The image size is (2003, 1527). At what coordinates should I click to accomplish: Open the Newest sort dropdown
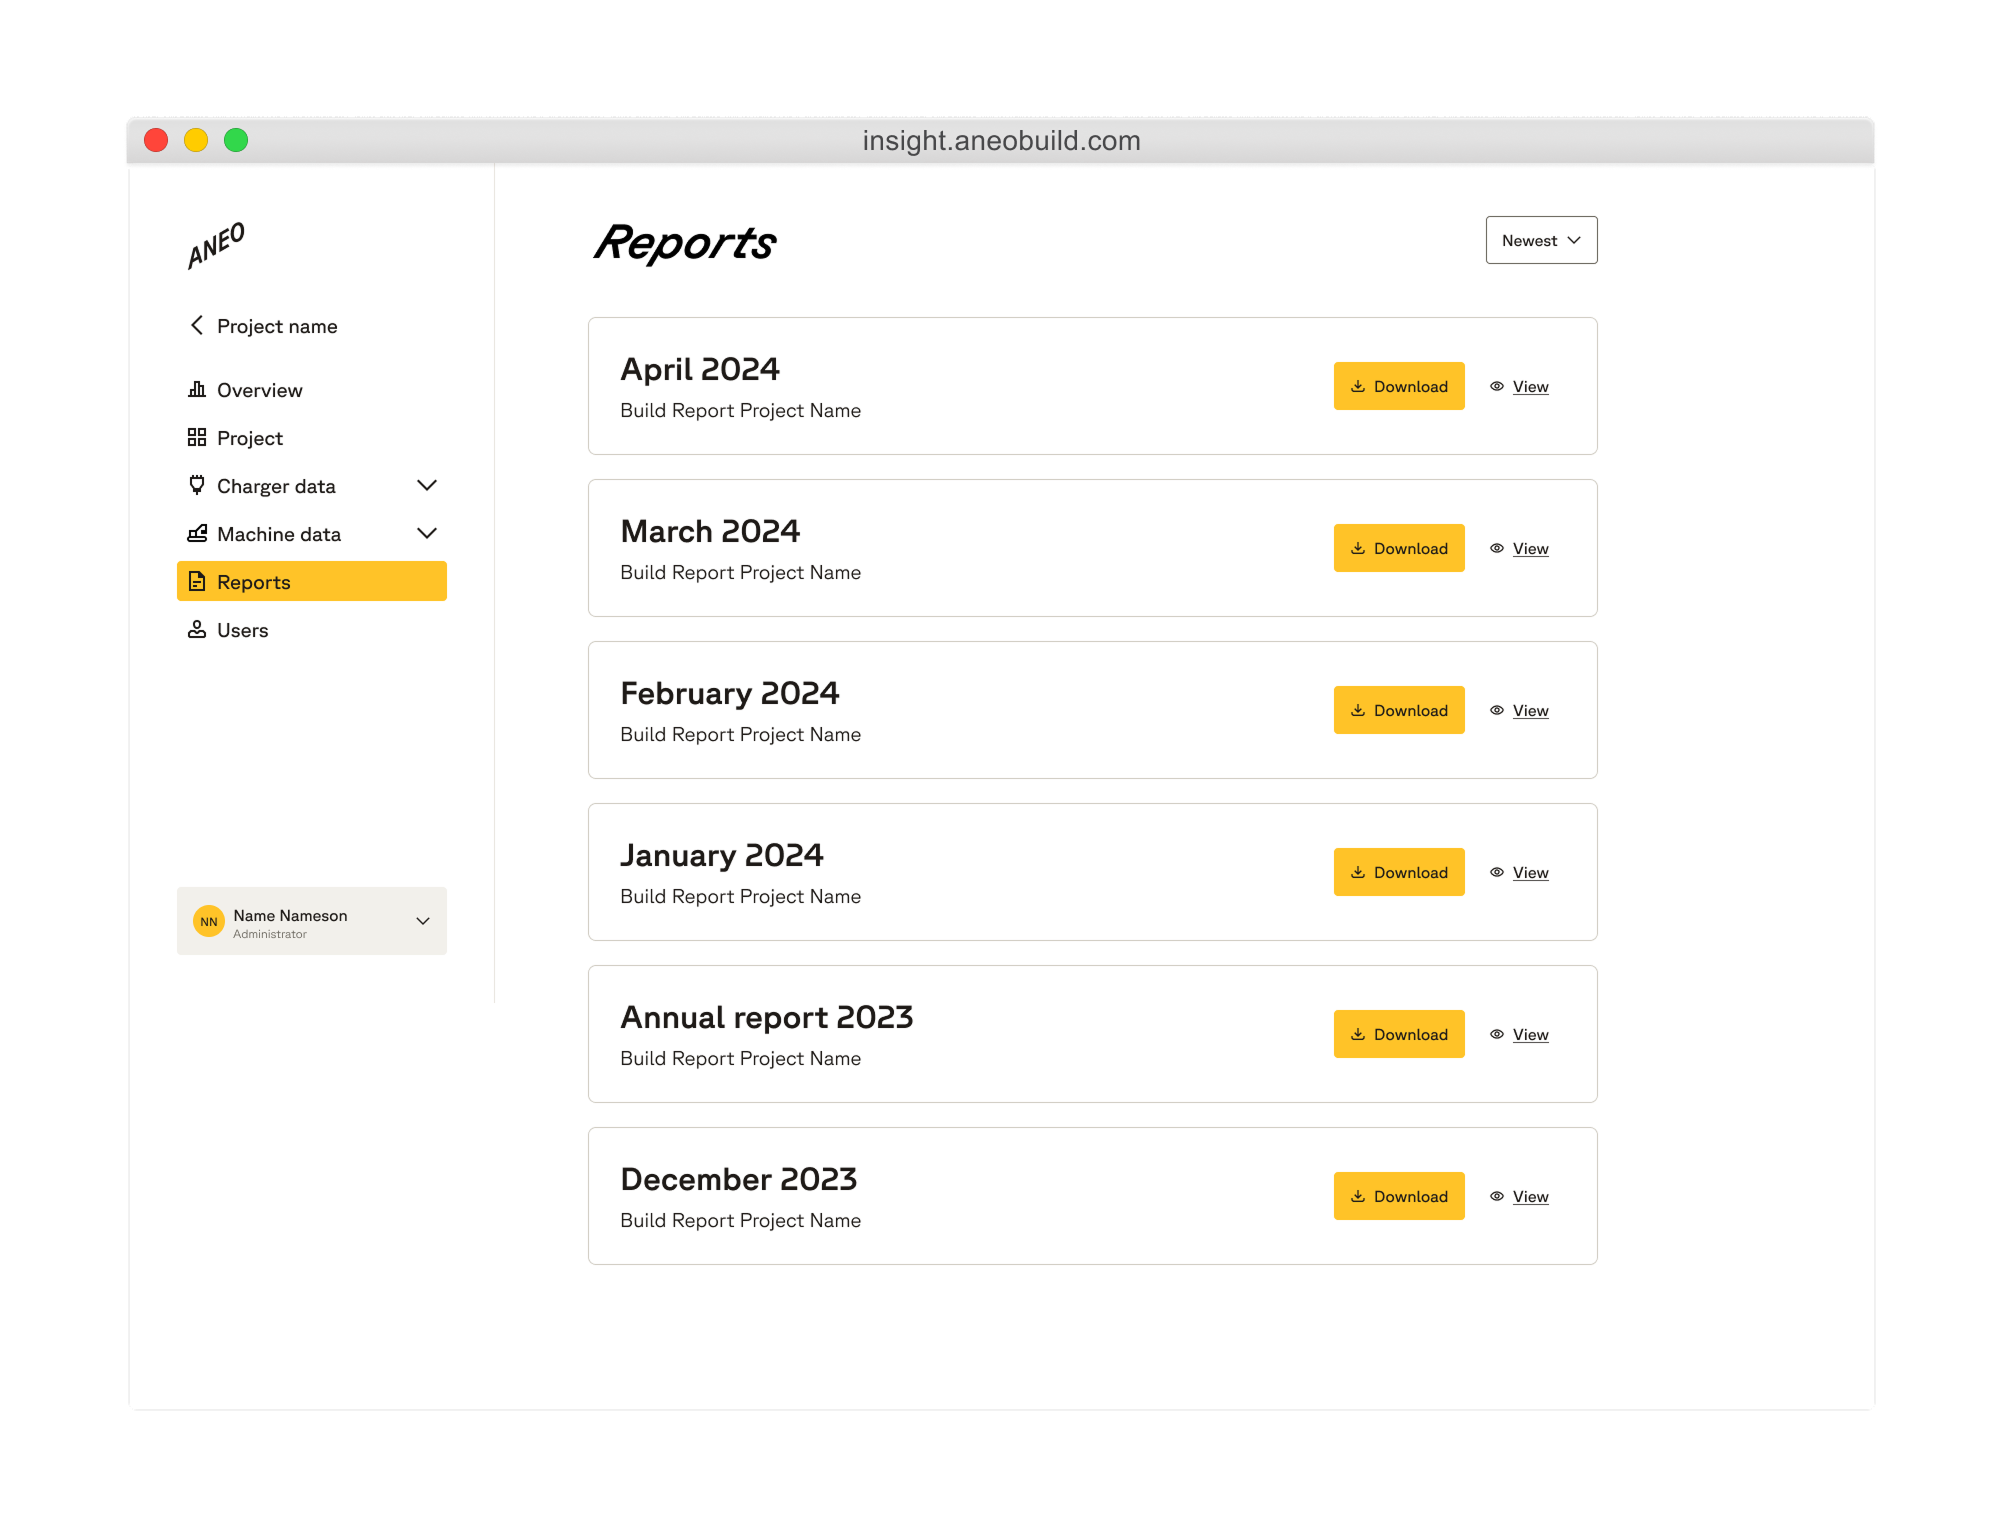tap(1541, 240)
